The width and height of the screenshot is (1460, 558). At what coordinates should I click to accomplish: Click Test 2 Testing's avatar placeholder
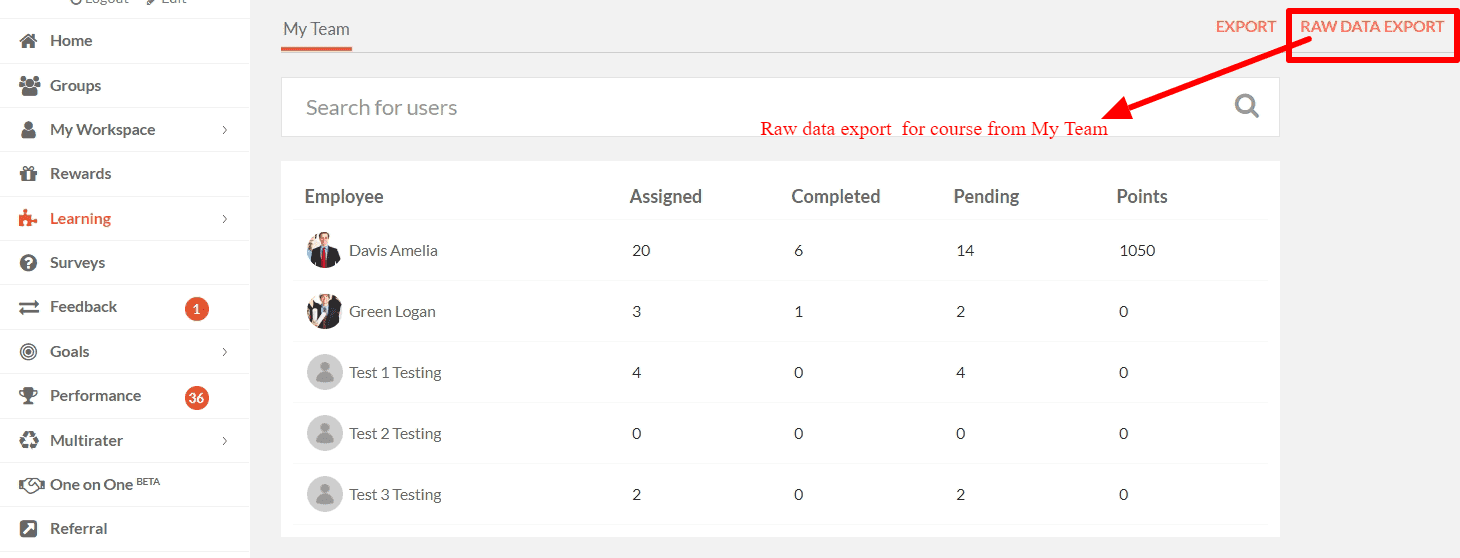[x=324, y=433]
